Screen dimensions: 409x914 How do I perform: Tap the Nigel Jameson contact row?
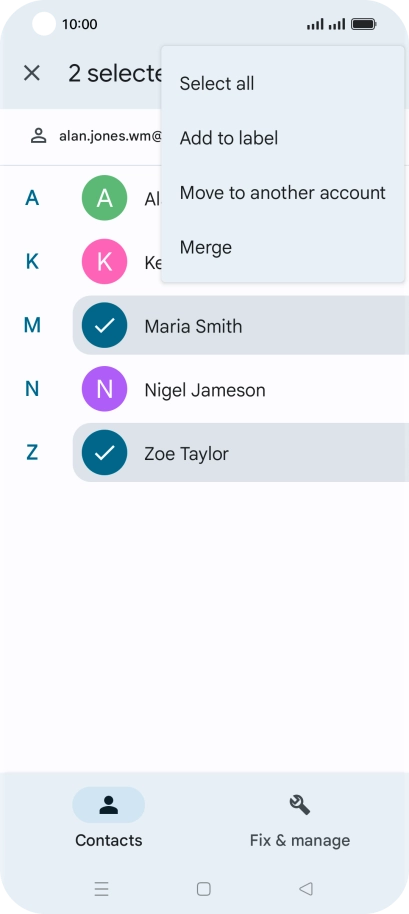(241, 389)
